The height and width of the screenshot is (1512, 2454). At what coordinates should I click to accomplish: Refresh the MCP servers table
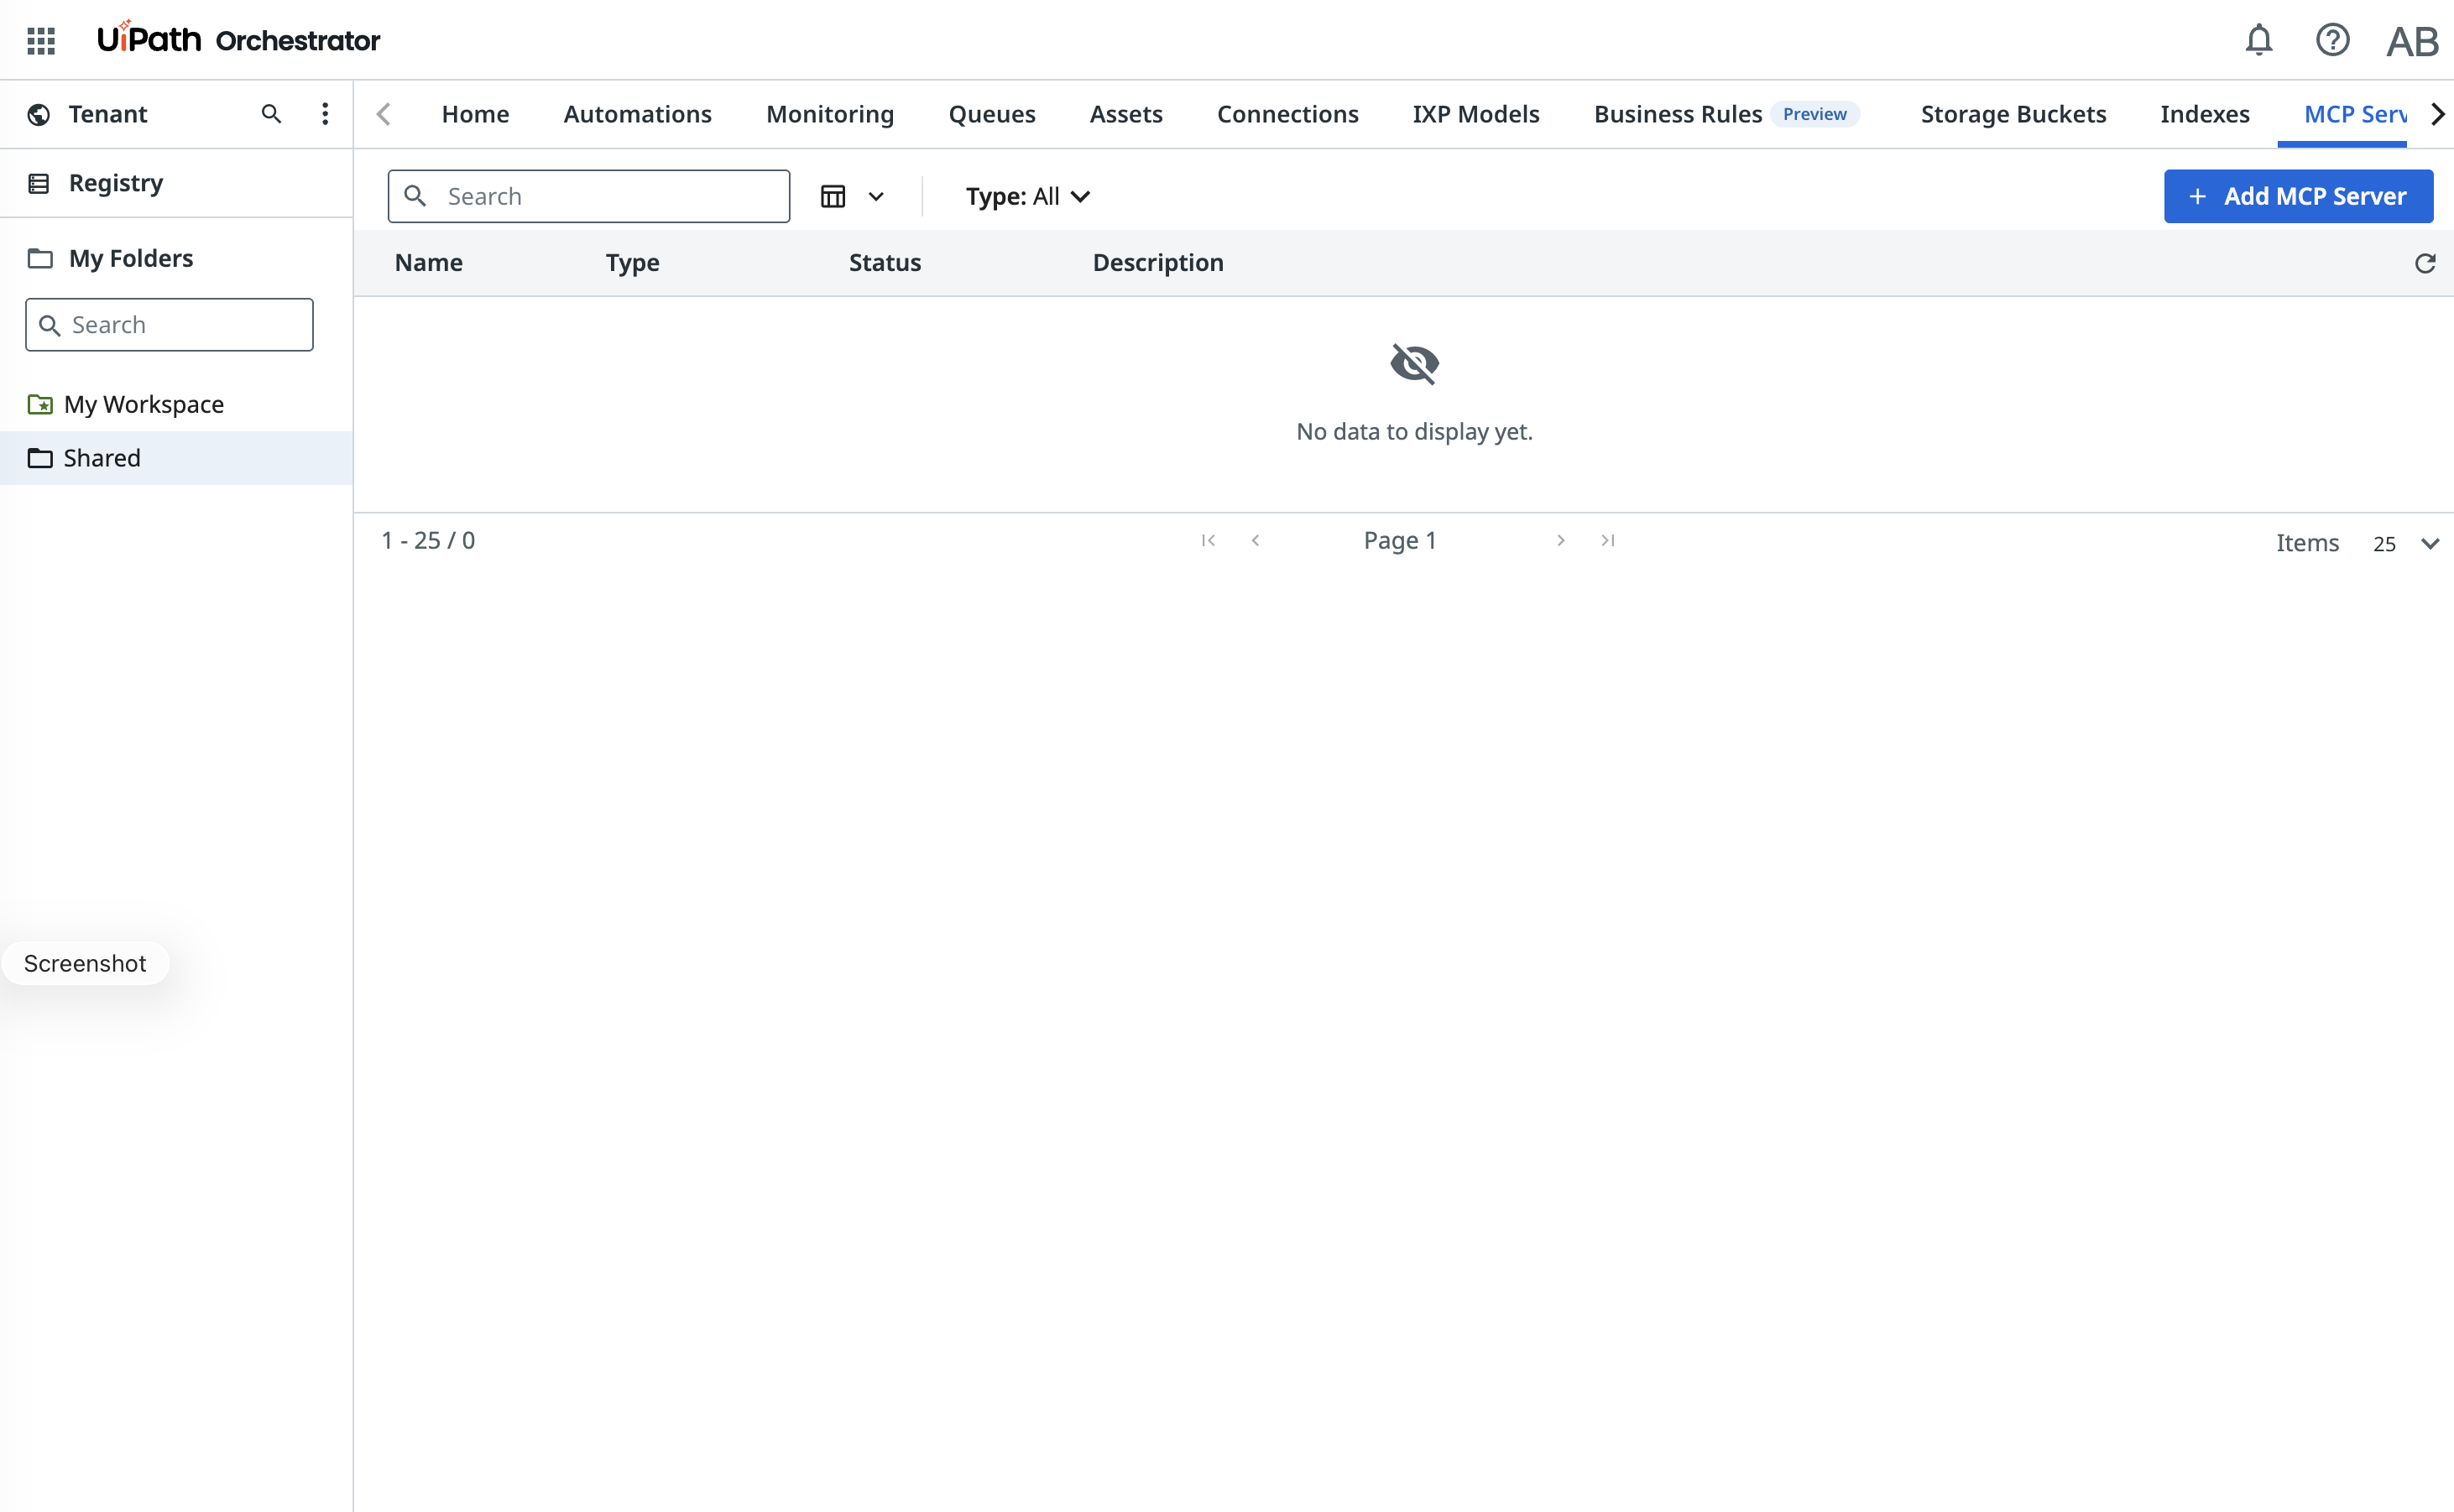click(x=2425, y=263)
